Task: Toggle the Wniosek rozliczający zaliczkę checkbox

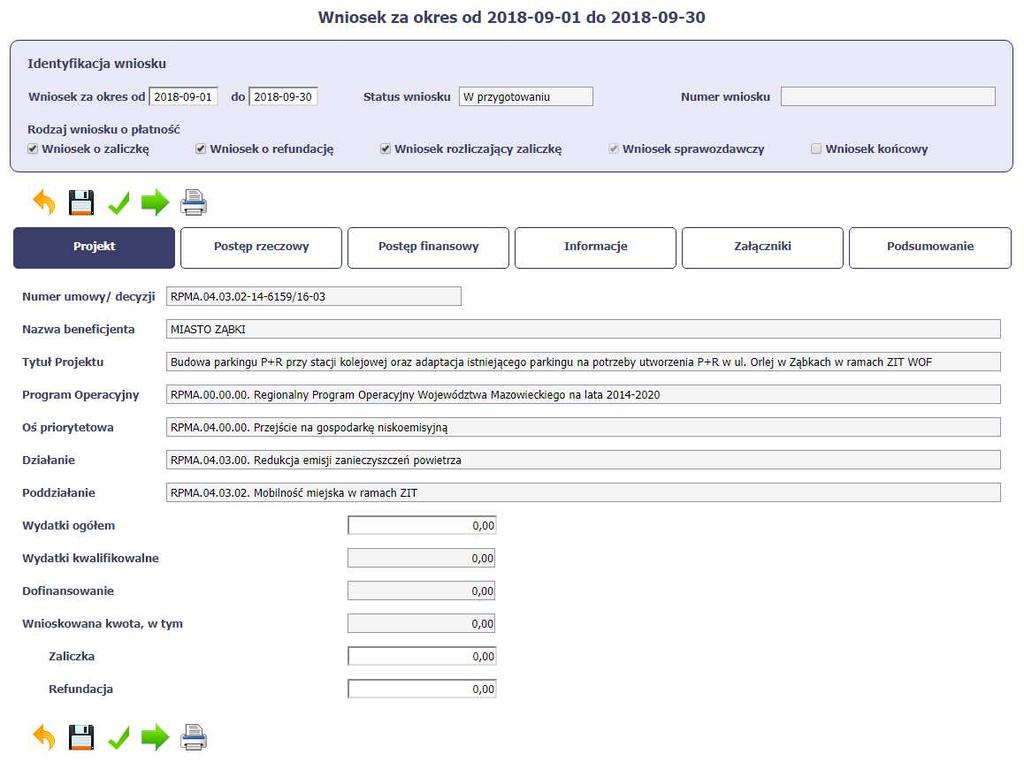Action: [385, 149]
